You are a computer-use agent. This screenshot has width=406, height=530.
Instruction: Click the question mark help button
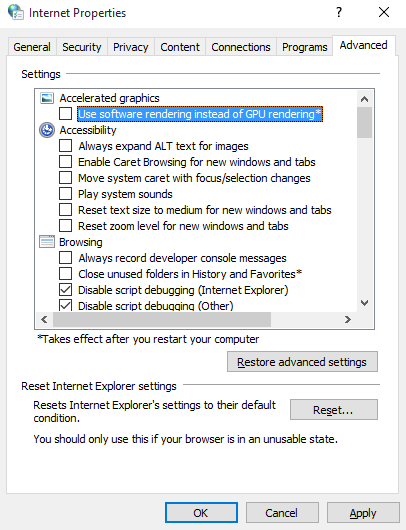point(339,13)
